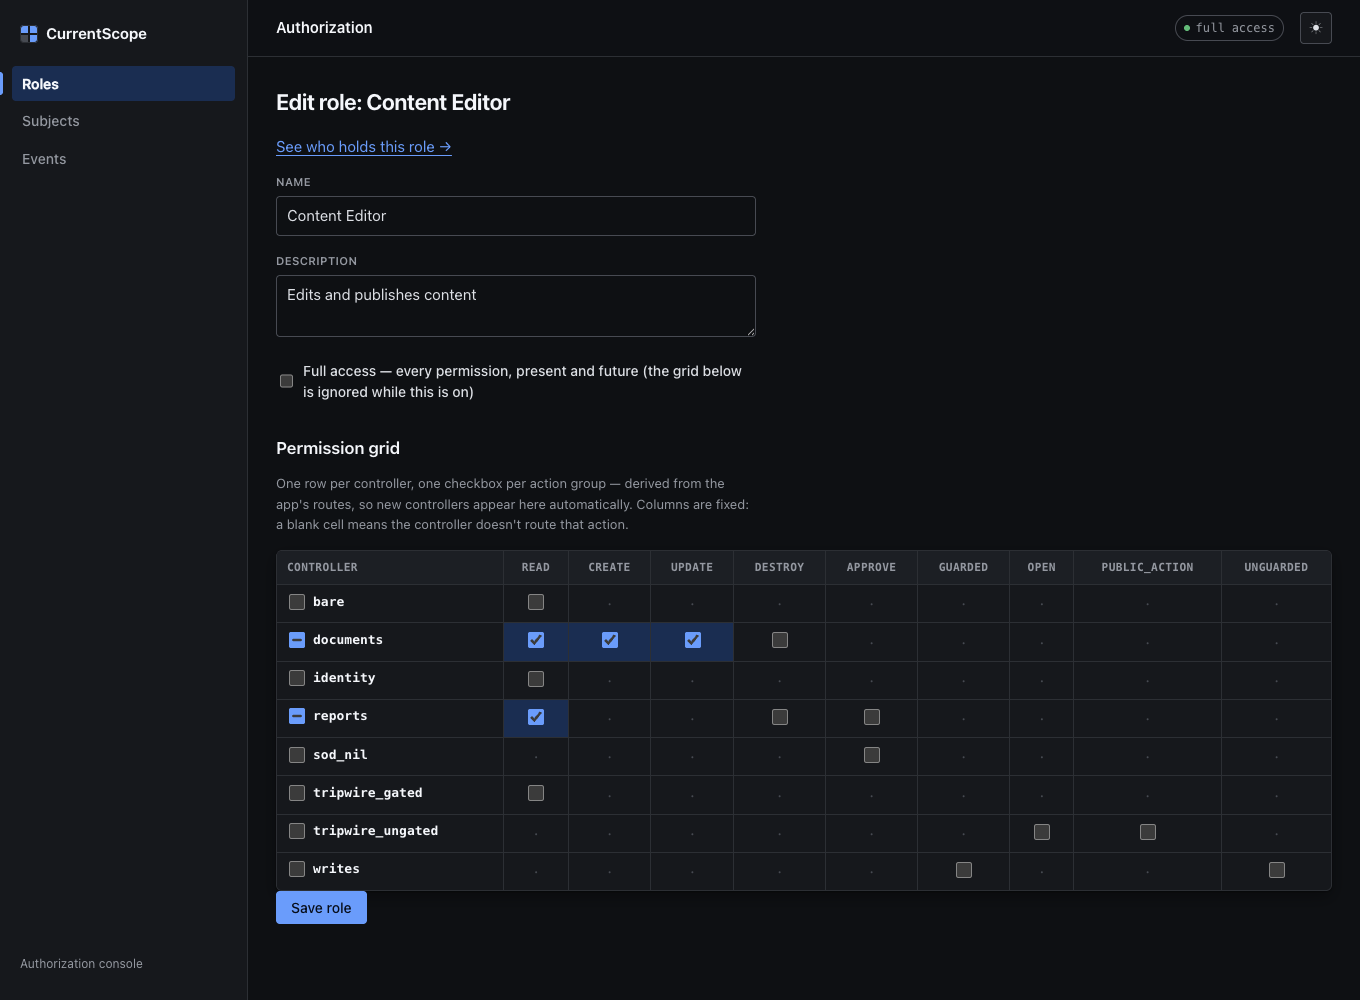Click the 'Authorization' header title
Screen dimensions: 1360x1000
point(324,28)
